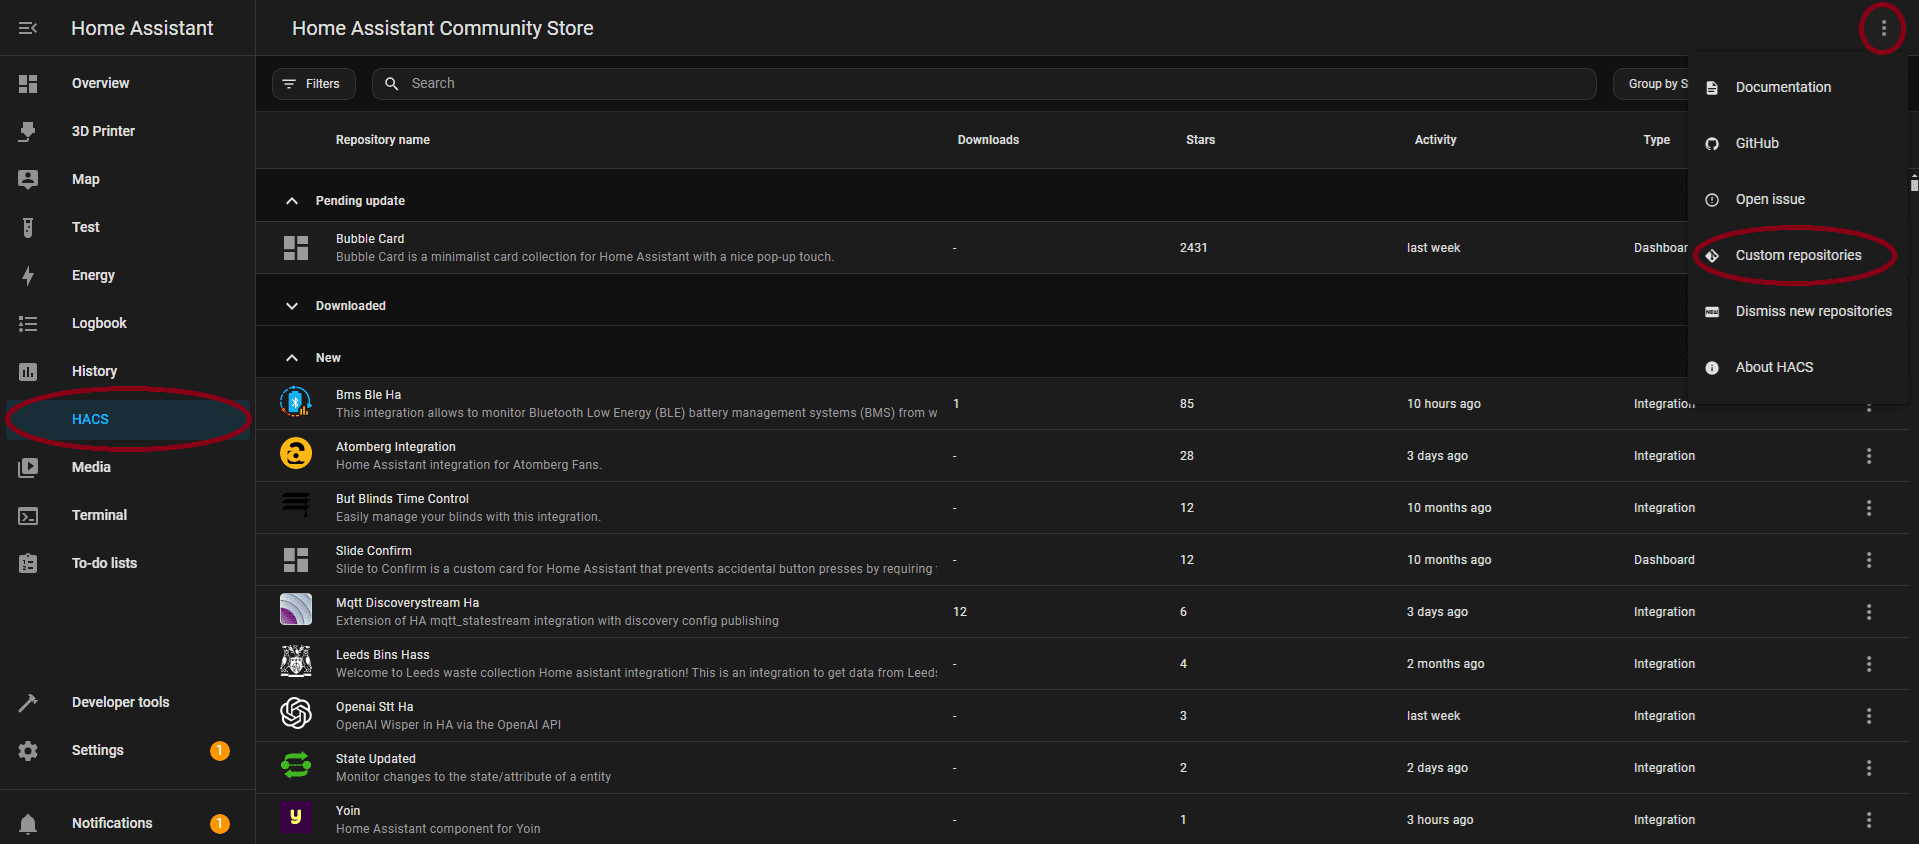The image size is (1919, 844).
Task: Click the Developer tools hammer icon
Action: pyautogui.click(x=28, y=703)
